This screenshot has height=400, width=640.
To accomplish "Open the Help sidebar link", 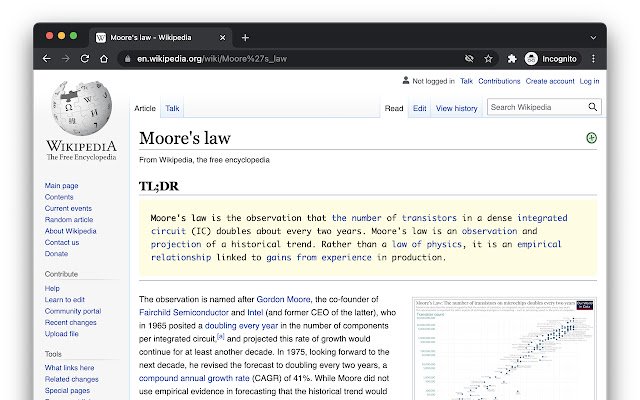I will (52, 288).
